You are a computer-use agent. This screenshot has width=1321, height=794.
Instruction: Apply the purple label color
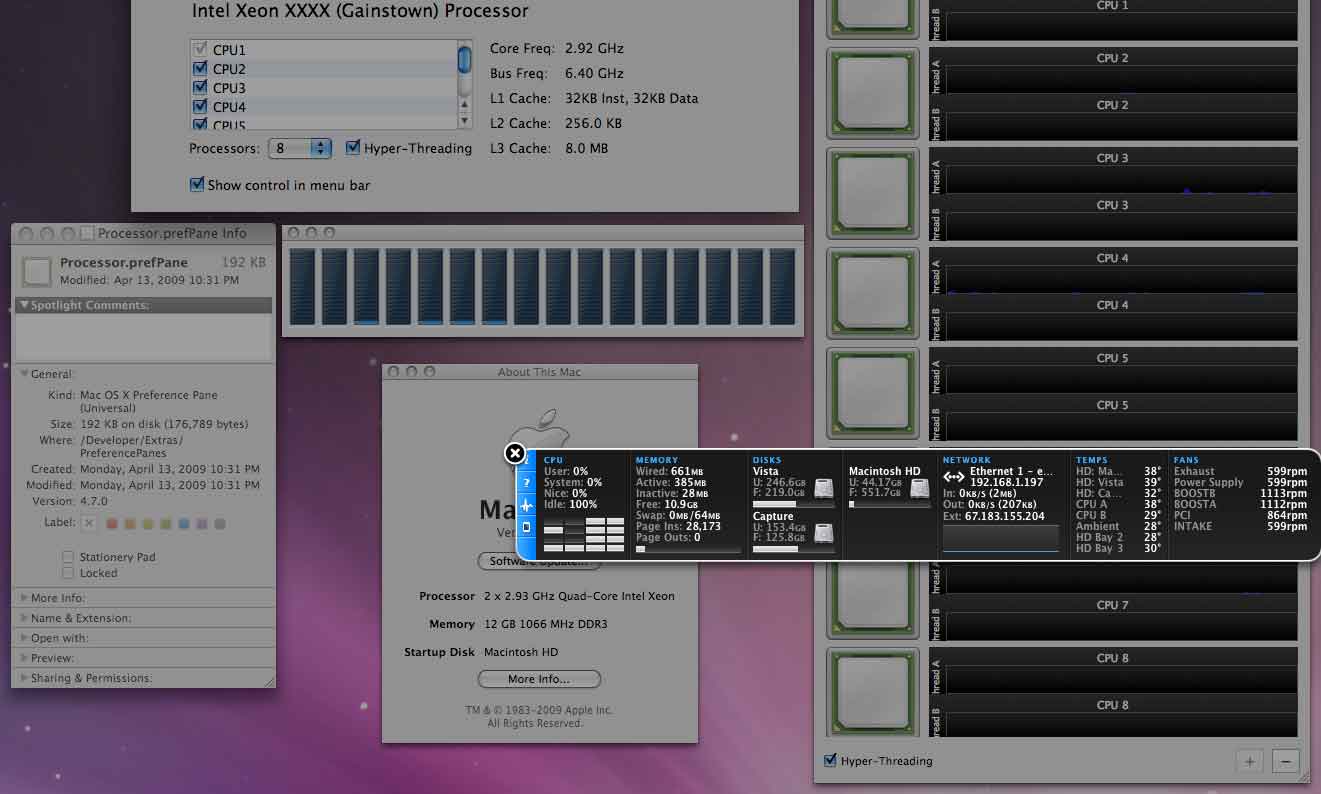(x=202, y=523)
